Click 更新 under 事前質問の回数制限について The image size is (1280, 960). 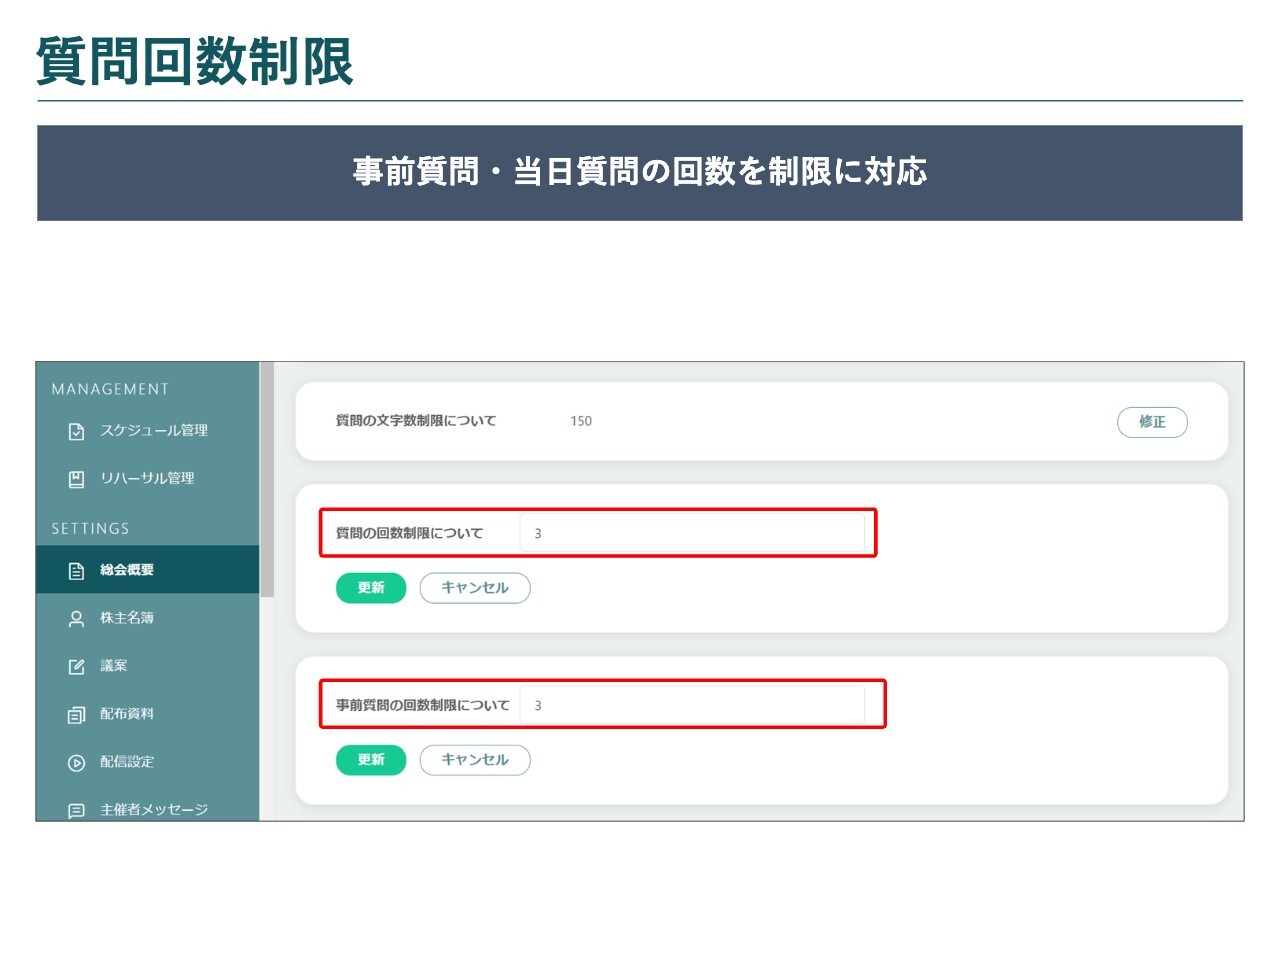coord(371,760)
